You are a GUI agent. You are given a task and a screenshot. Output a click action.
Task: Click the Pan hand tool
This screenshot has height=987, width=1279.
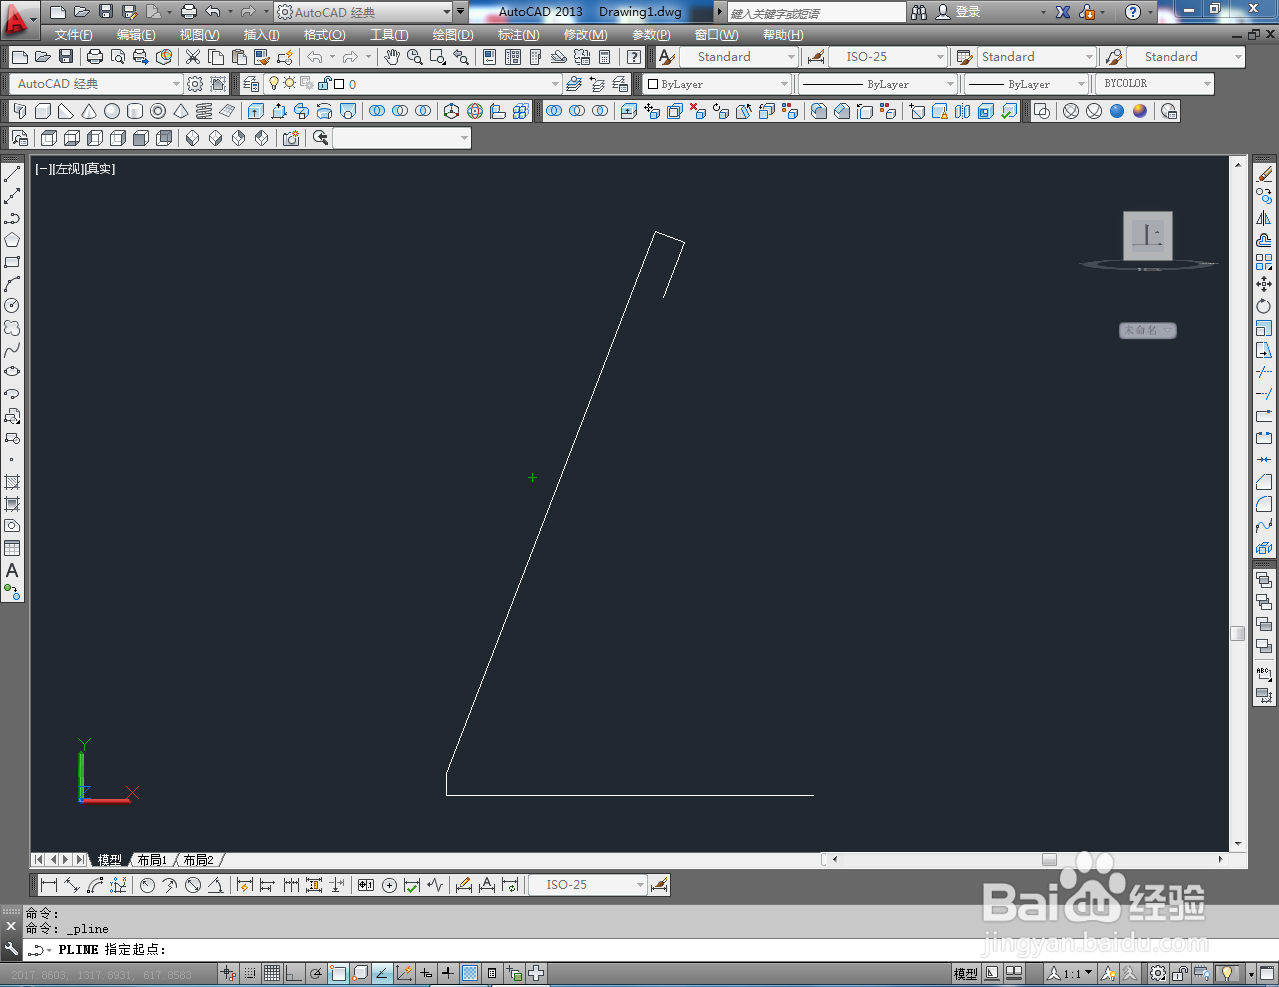coord(392,57)
